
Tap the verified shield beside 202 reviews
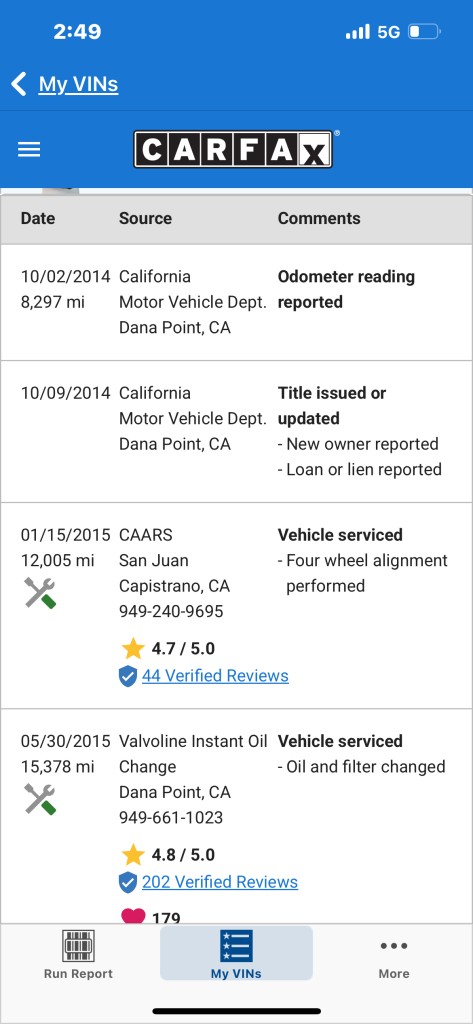[128, 882]
